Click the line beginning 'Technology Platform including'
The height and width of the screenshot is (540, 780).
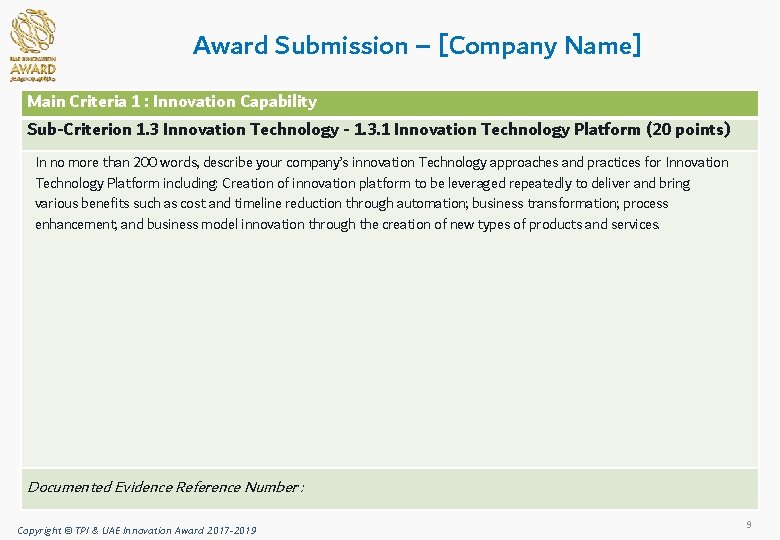tap(362, 183)
